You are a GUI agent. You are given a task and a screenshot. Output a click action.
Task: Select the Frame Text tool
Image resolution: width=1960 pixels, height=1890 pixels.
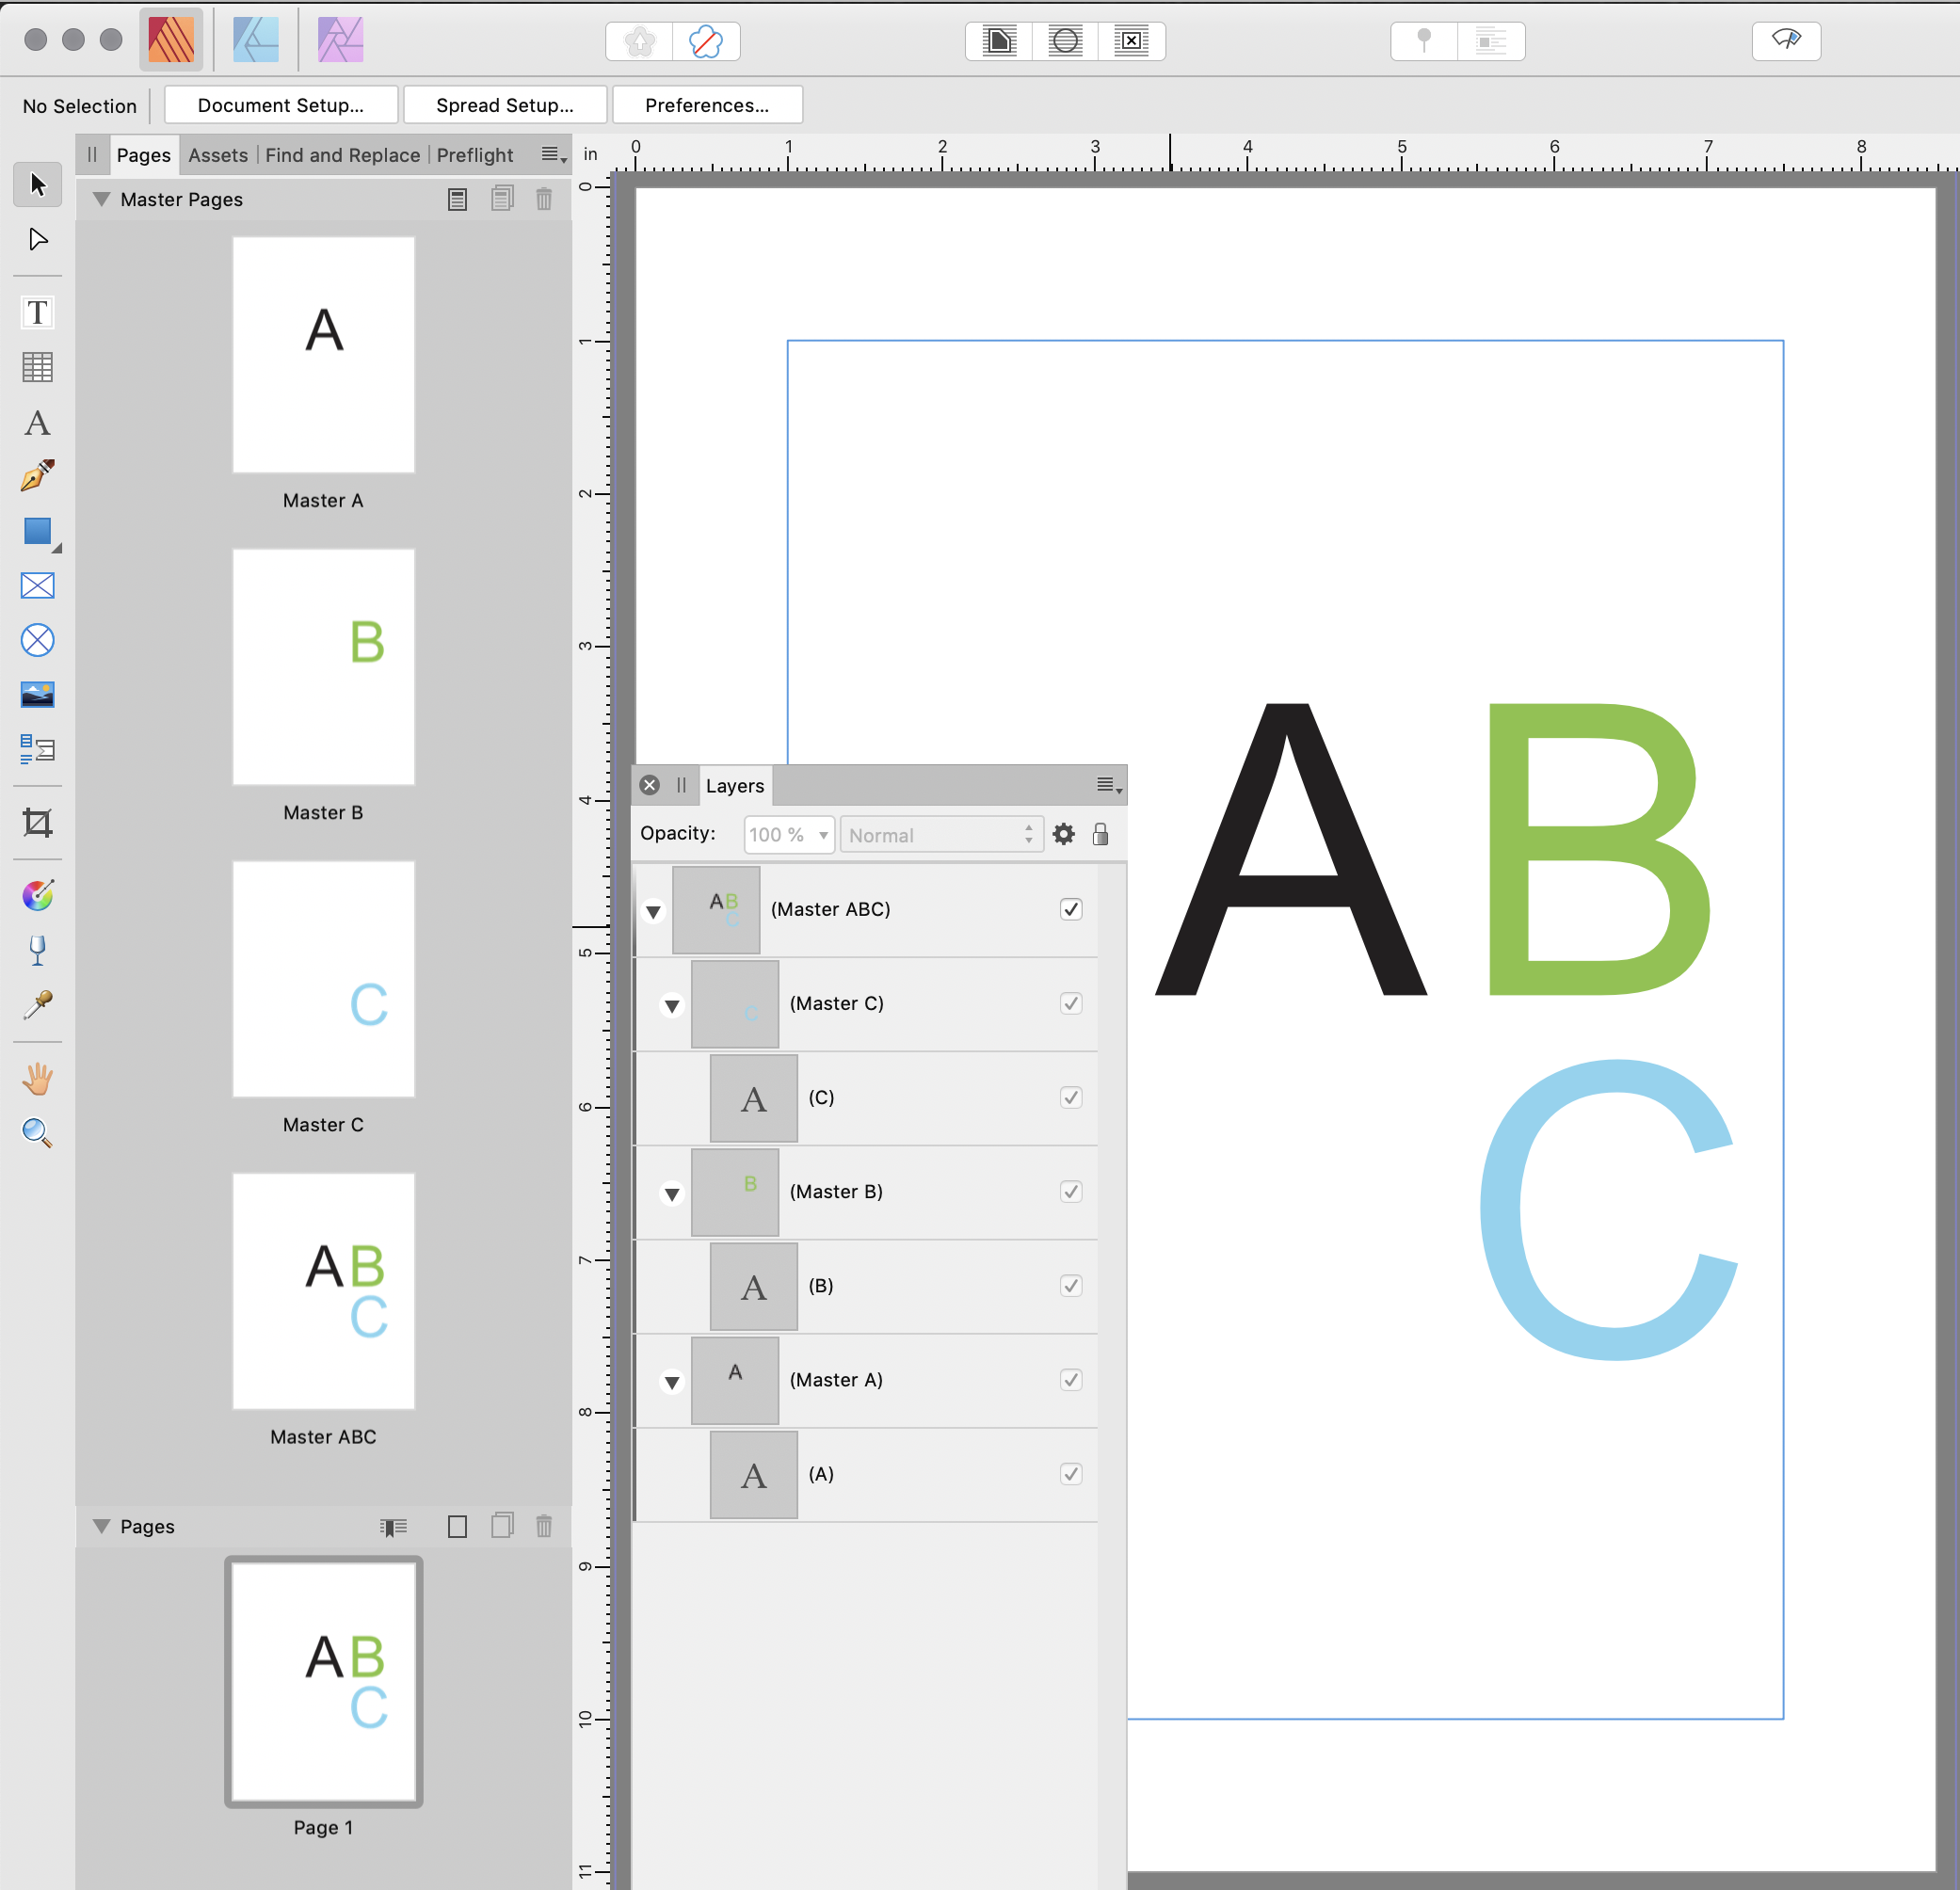[x=37, y=313]
